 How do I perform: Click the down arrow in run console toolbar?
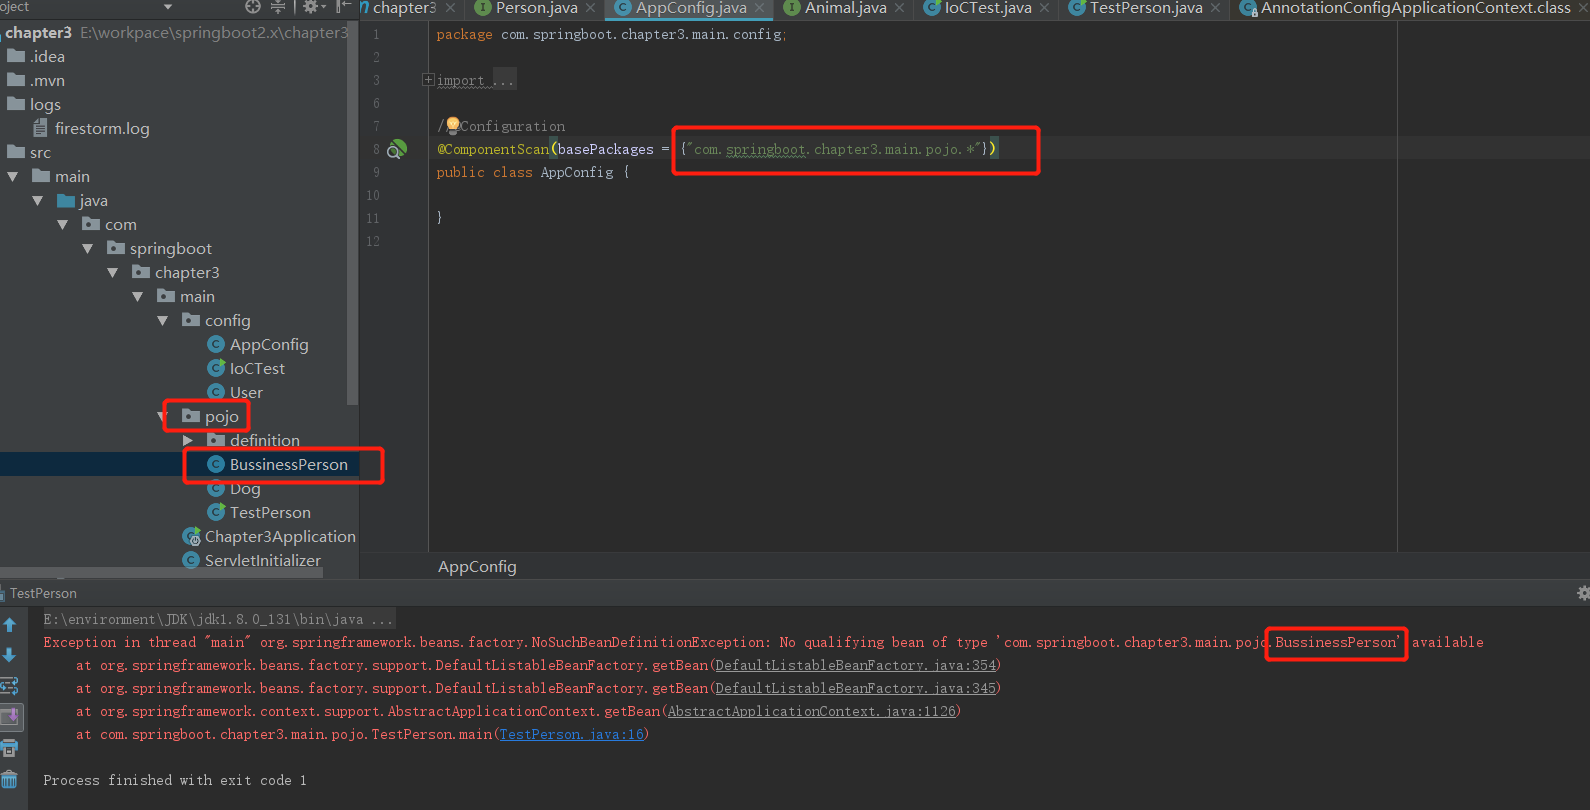10,655
